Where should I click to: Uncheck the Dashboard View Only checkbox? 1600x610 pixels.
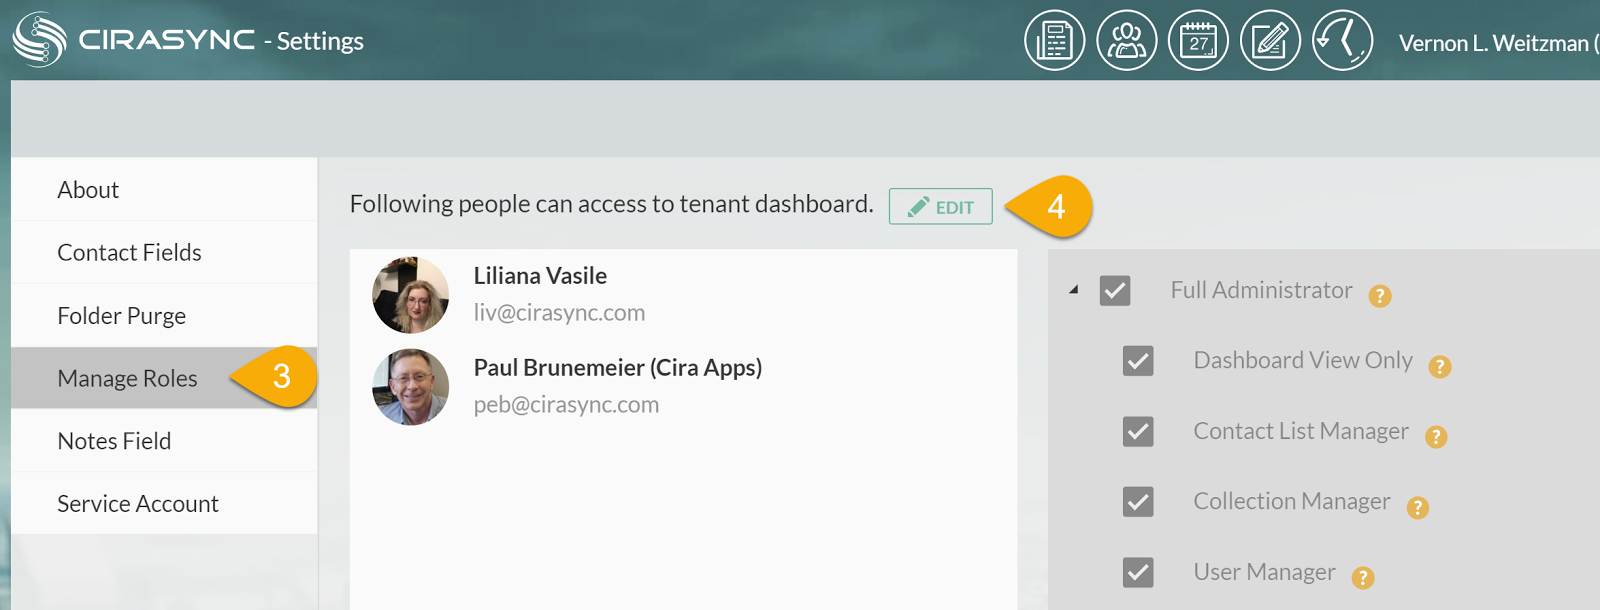pos(1138,361)
